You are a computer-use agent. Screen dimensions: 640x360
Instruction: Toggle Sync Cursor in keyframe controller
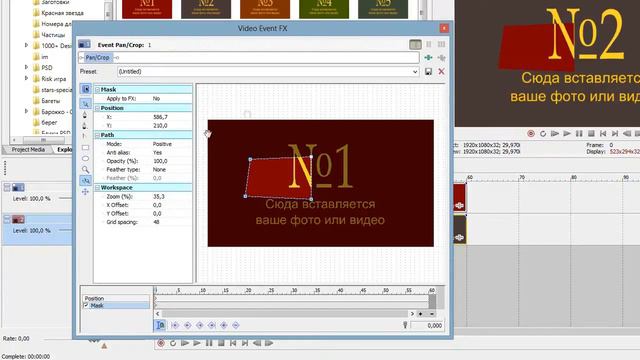click(160, 325)
